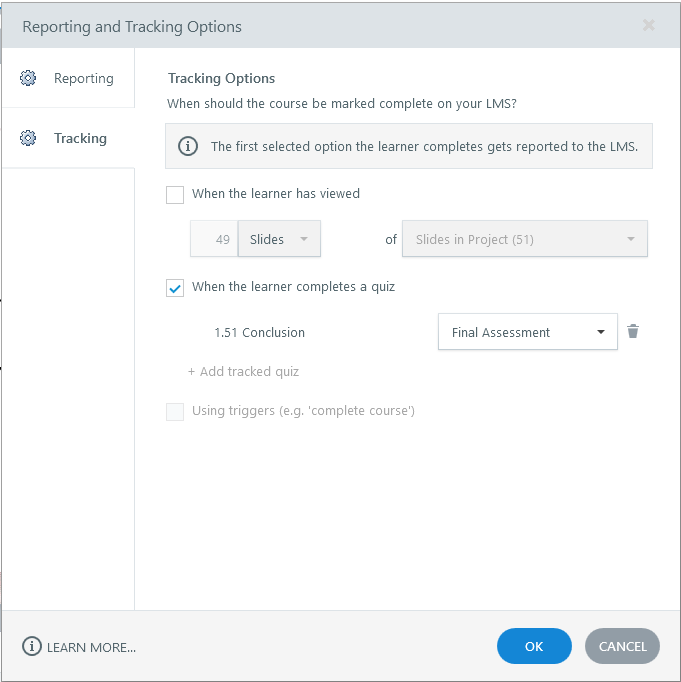Open the LEARN MORE... link
Viewport: 681px width, 682px height.
91,647
